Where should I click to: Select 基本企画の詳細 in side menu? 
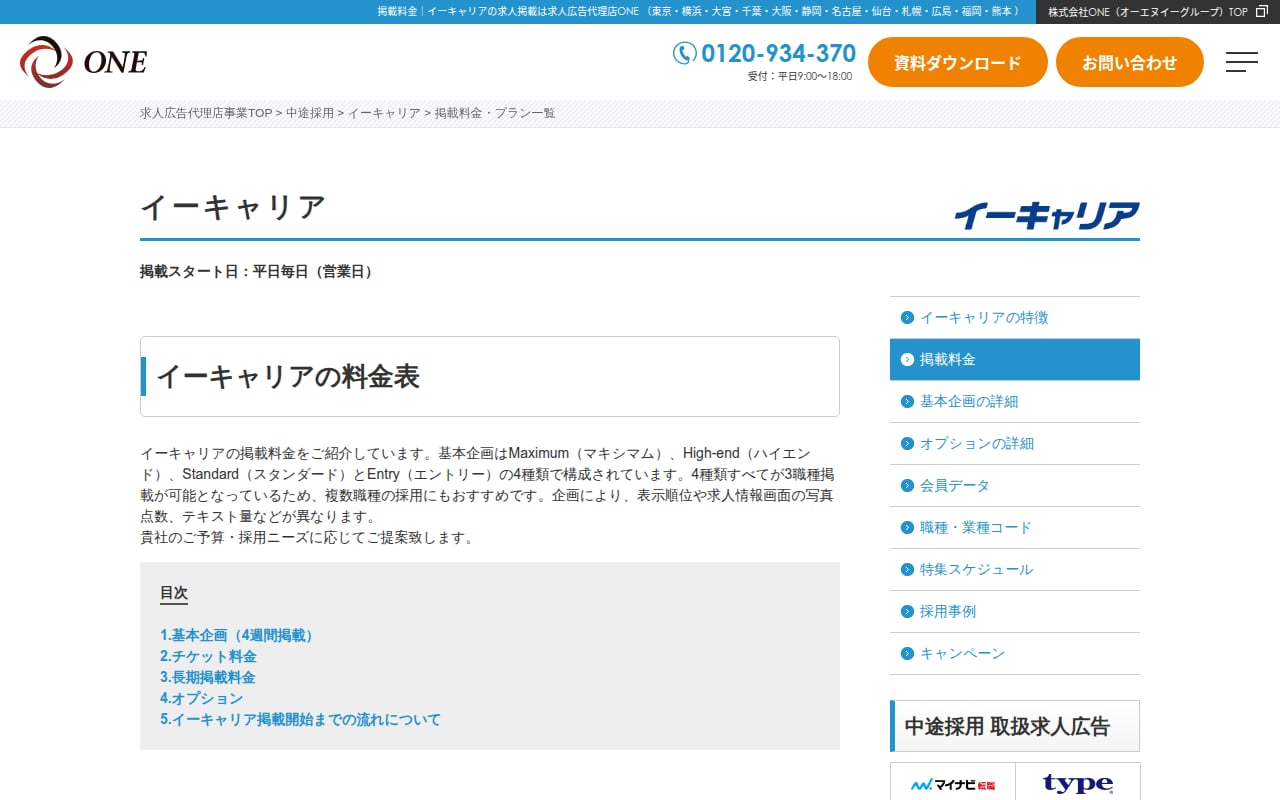pos(1015,402)
